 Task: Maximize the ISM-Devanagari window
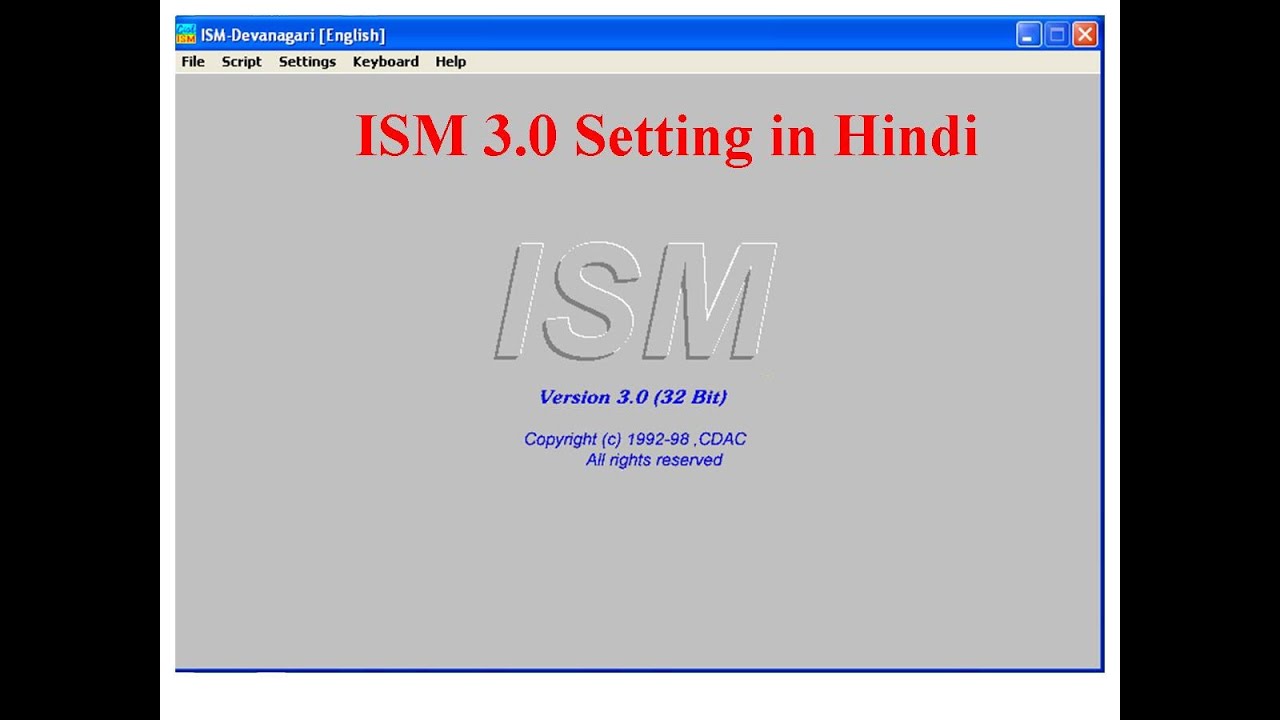click(1057, 35)
